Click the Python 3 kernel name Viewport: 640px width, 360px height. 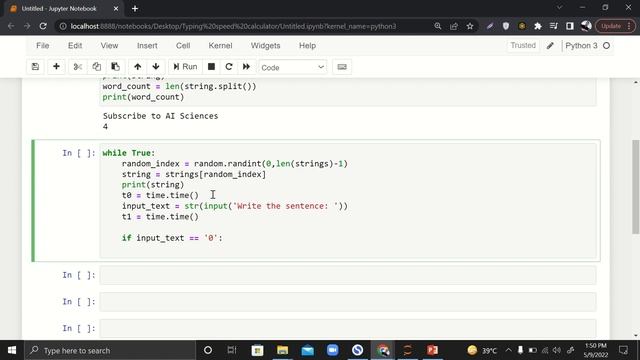pyautogui.click(x=581, y=46)
